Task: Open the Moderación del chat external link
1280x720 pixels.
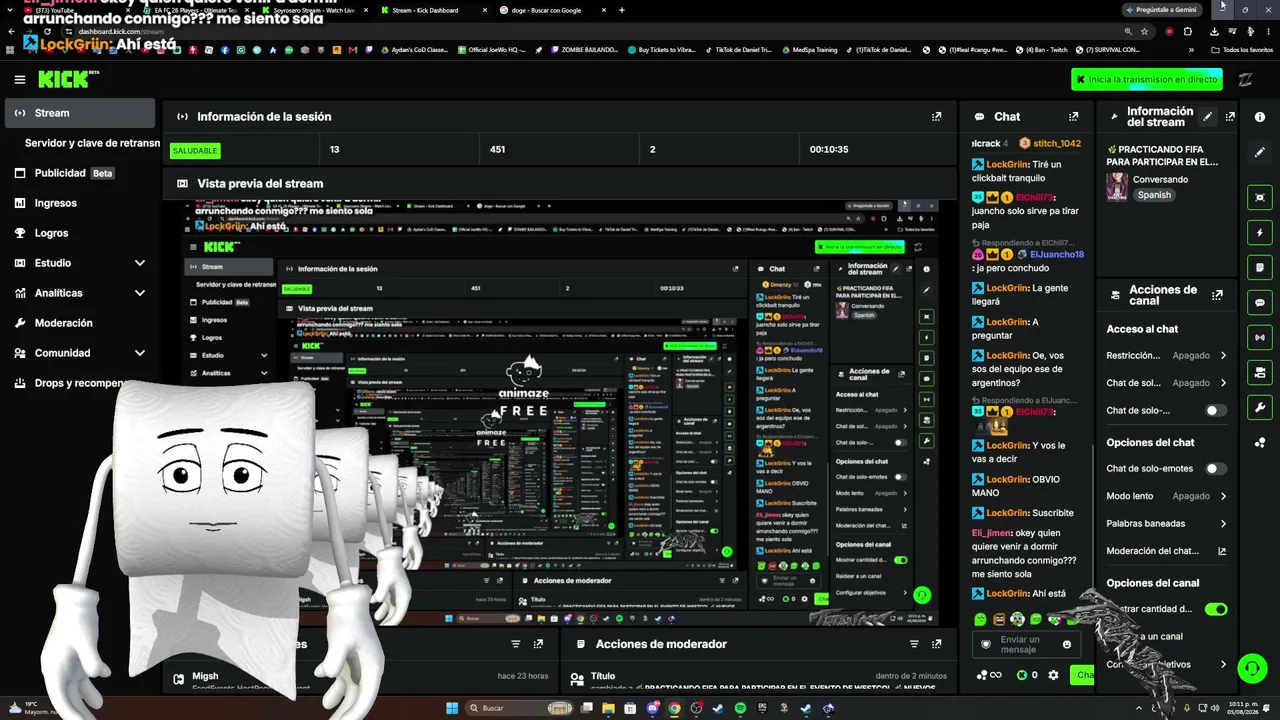Action: tap(1222, 551)
